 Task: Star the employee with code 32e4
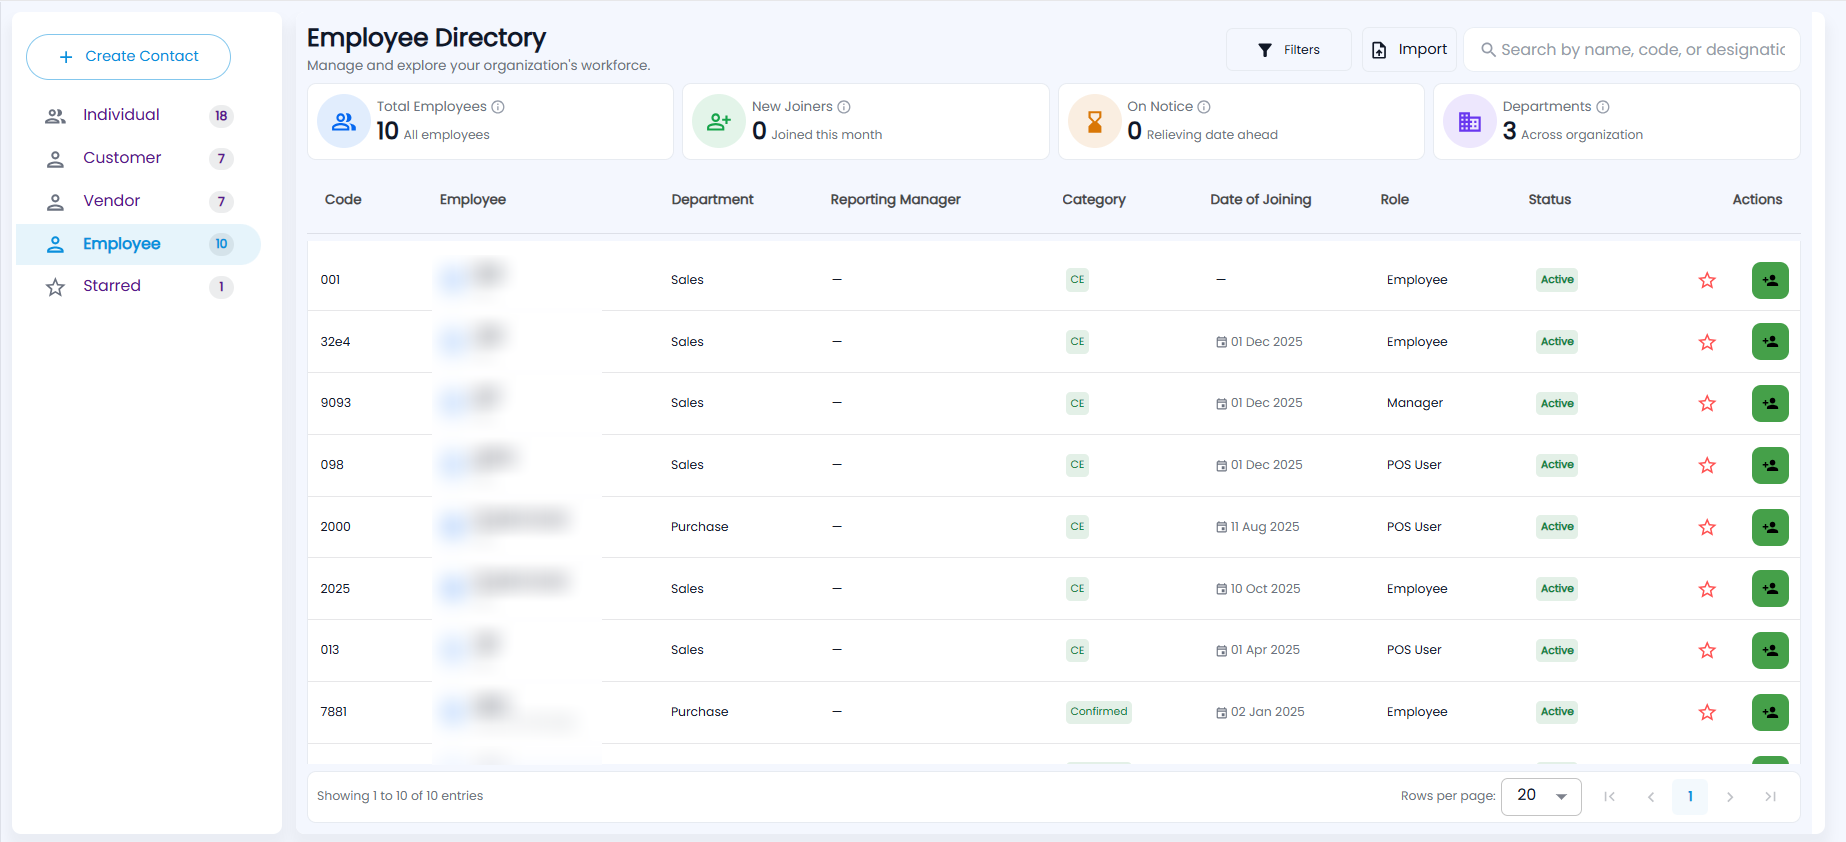point(1707,343)
